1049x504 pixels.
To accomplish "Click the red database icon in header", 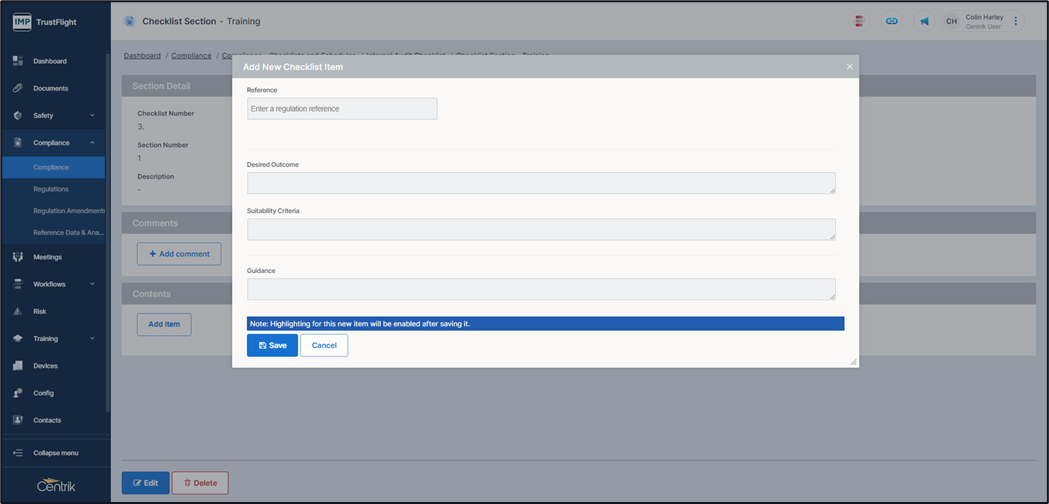I will (x=859, y=21).
